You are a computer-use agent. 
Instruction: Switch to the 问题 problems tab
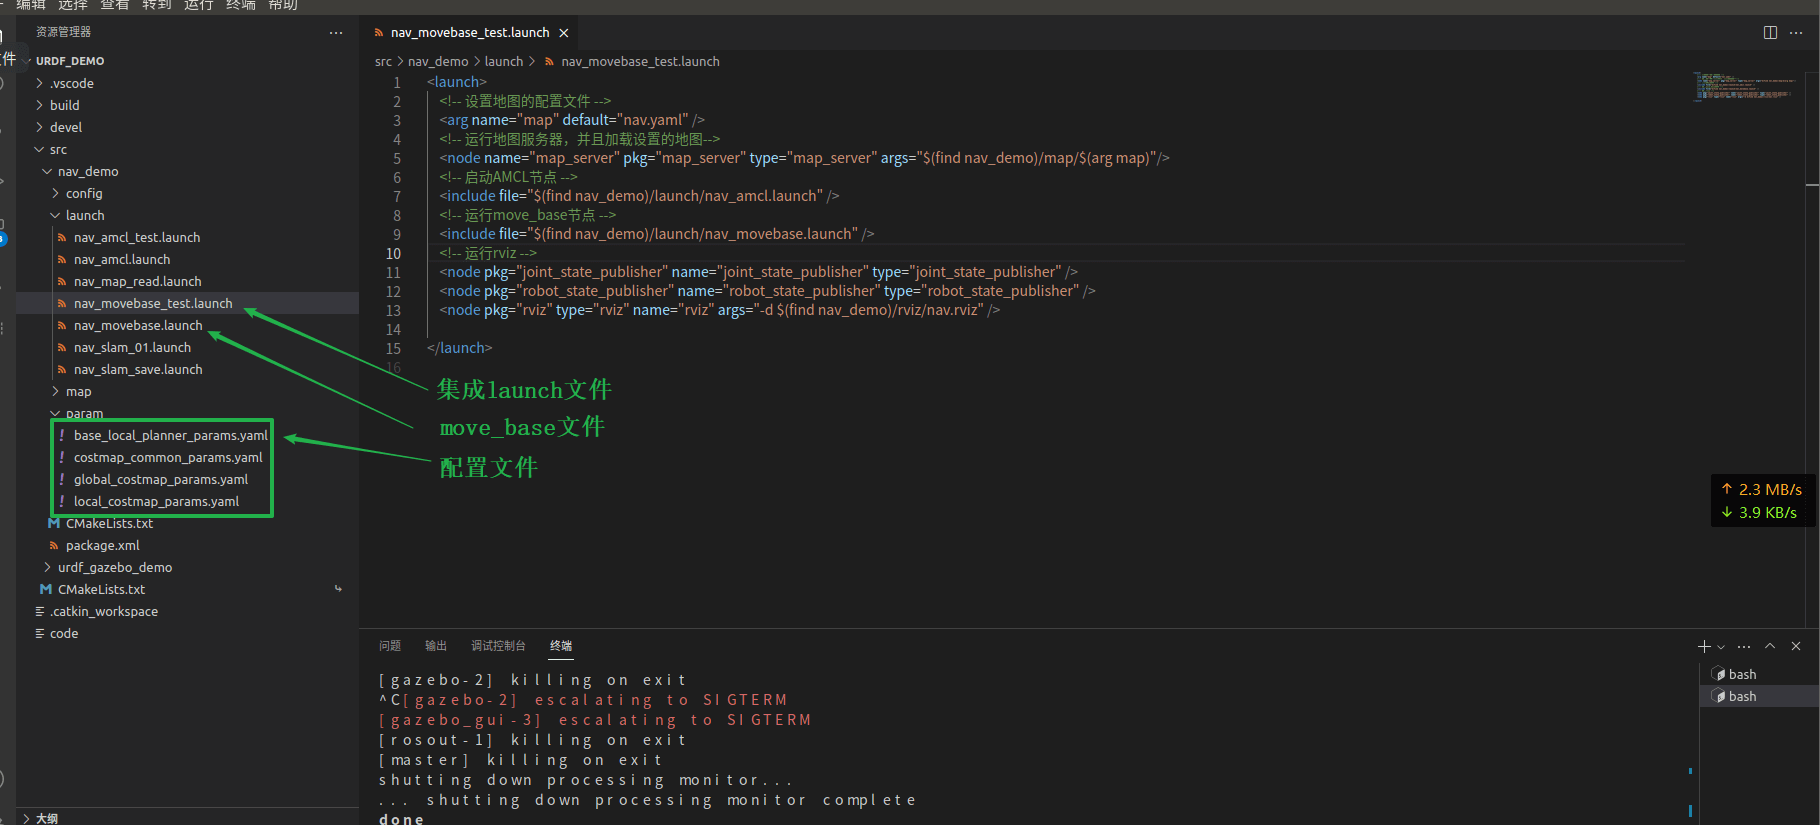coord(390,646)
